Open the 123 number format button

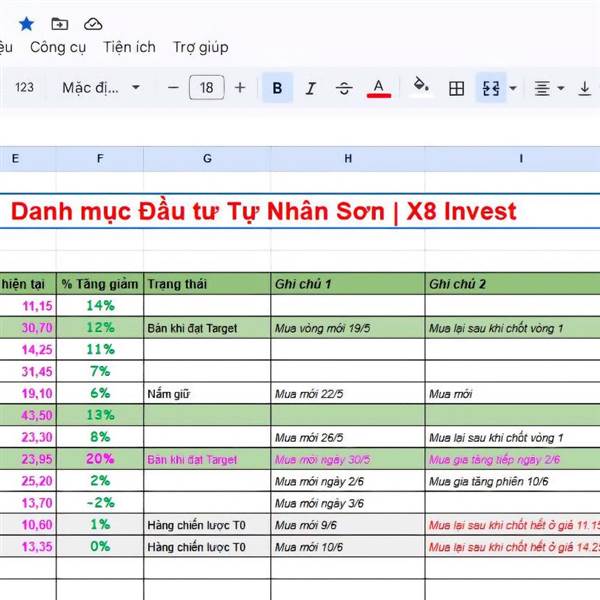pyautogui.click(x=24, y=88)
